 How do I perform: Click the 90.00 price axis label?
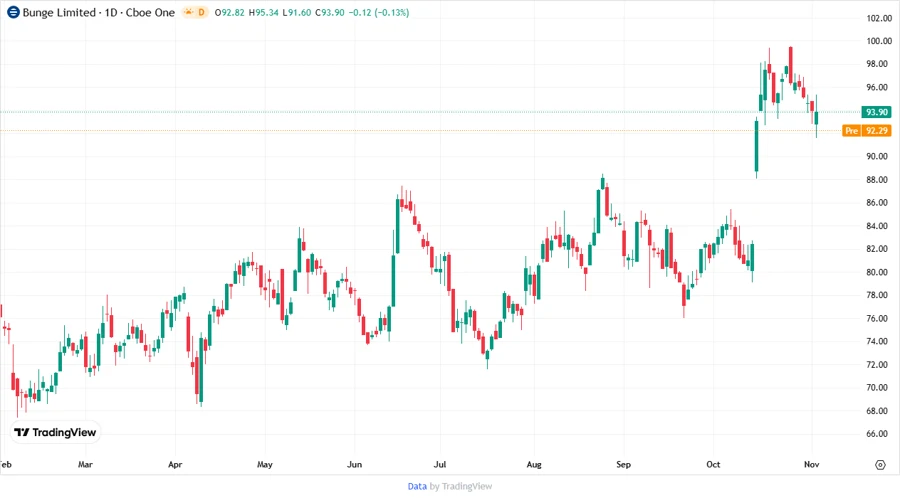(879, 157)
